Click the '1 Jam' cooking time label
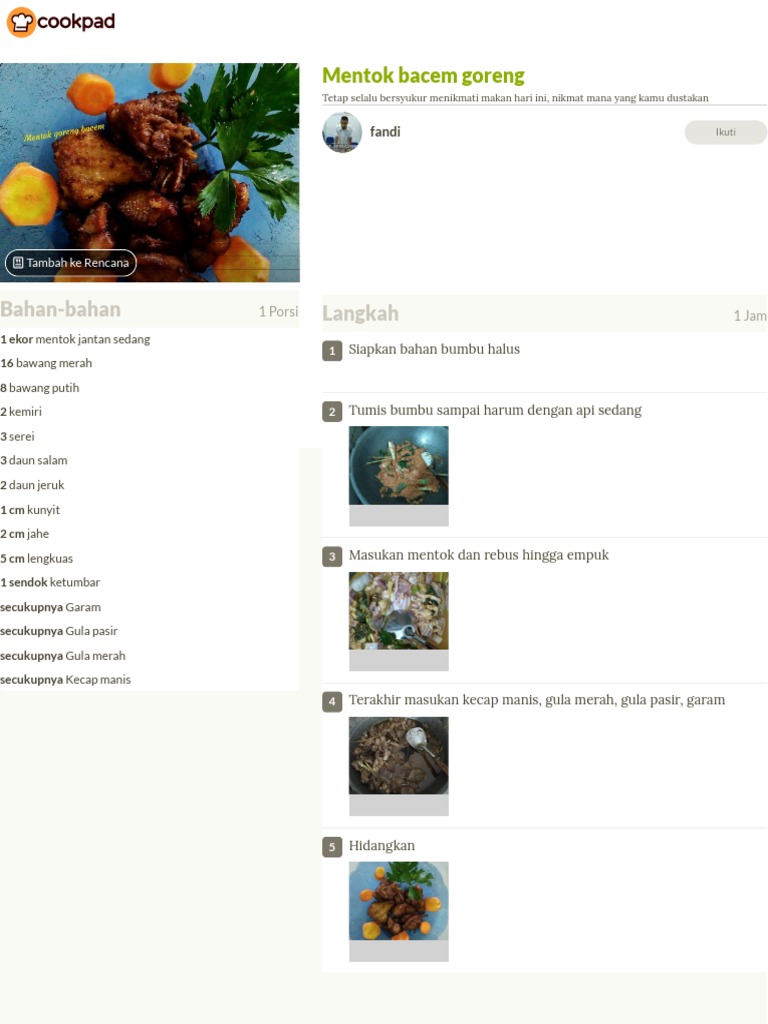This screenshot has width=768, height=1024. pyautogui.click(x=750, y=315)
